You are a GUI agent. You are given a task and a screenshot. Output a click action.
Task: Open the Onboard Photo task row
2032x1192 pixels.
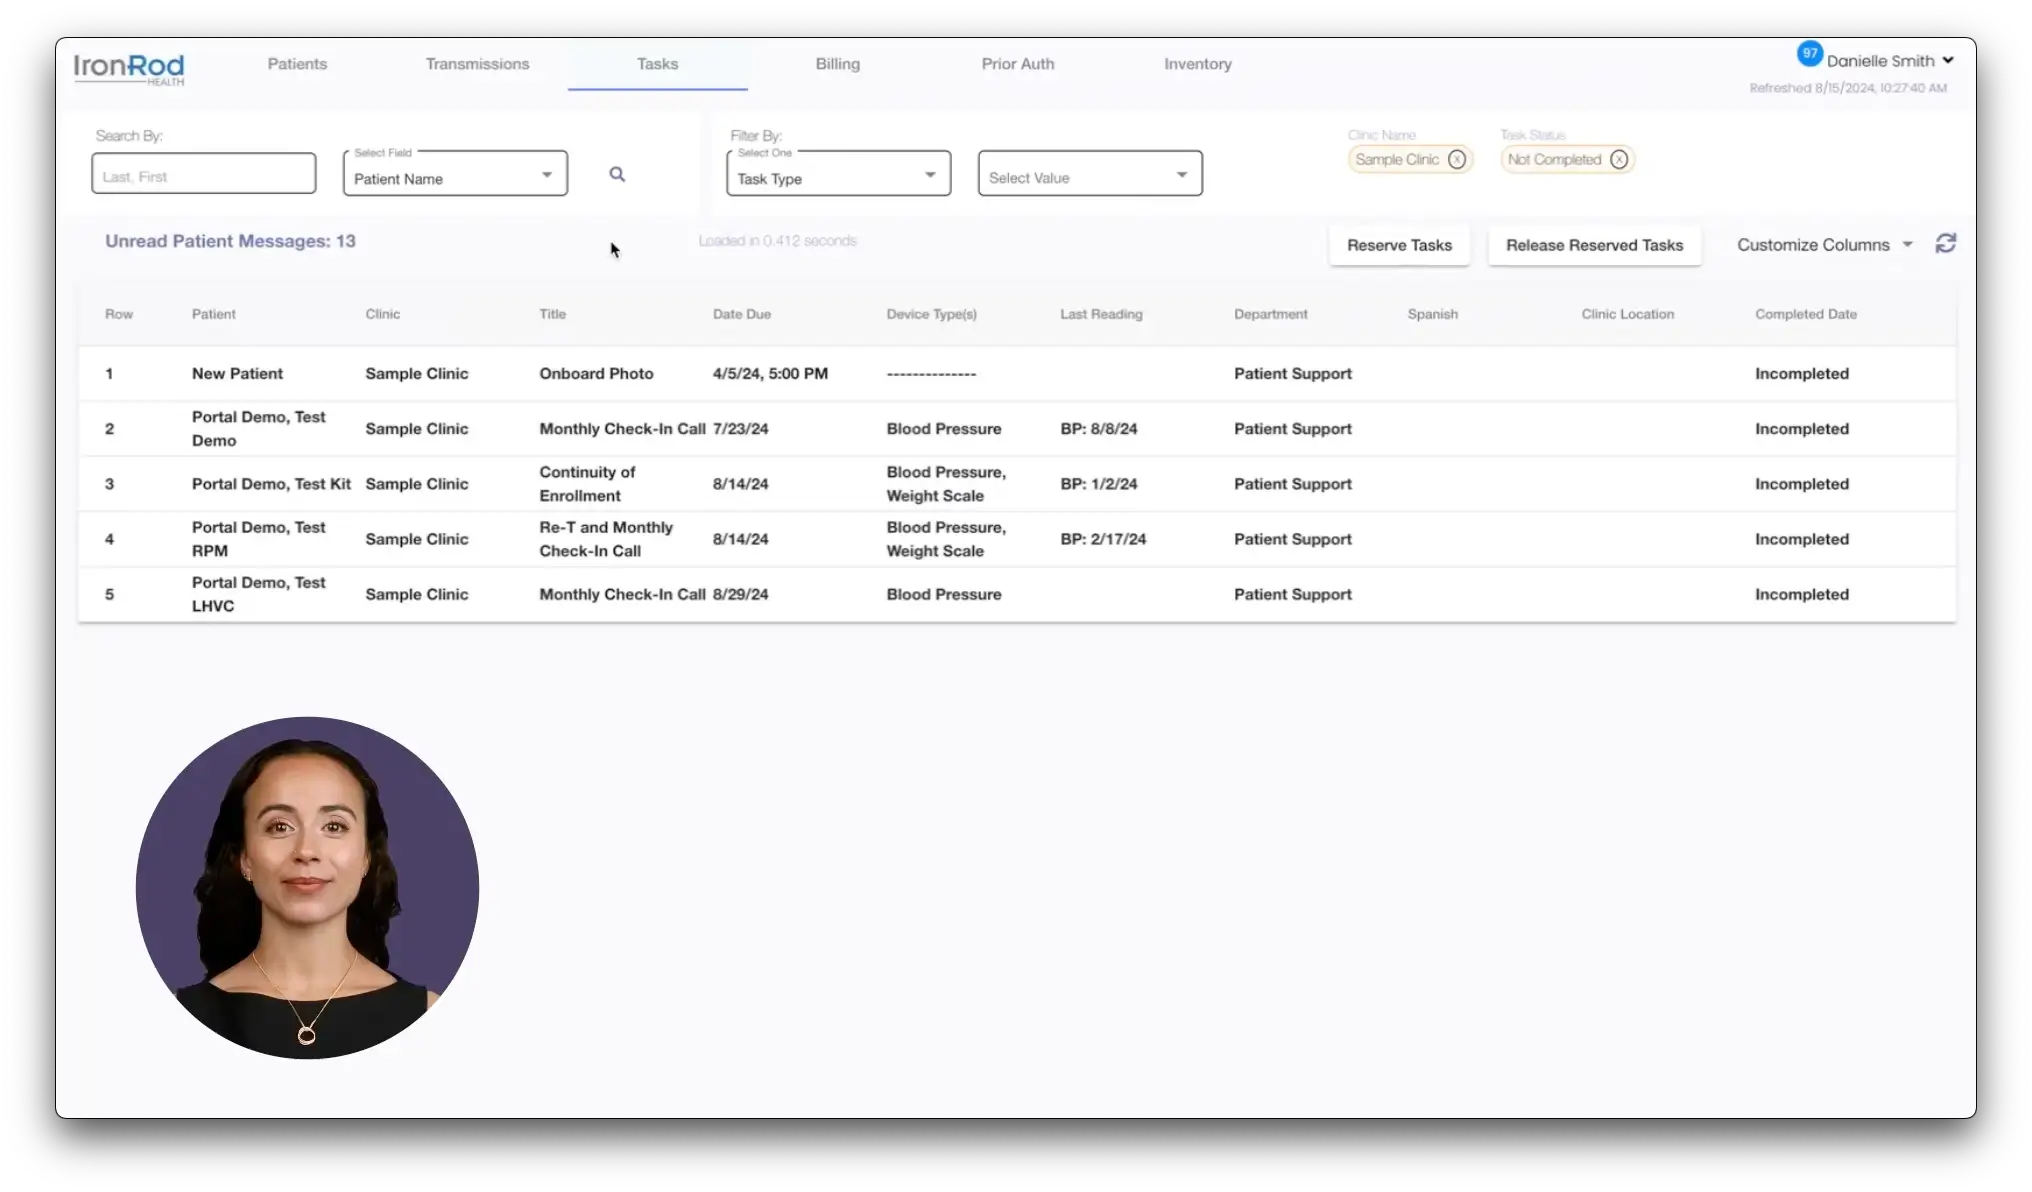point(596,373)
